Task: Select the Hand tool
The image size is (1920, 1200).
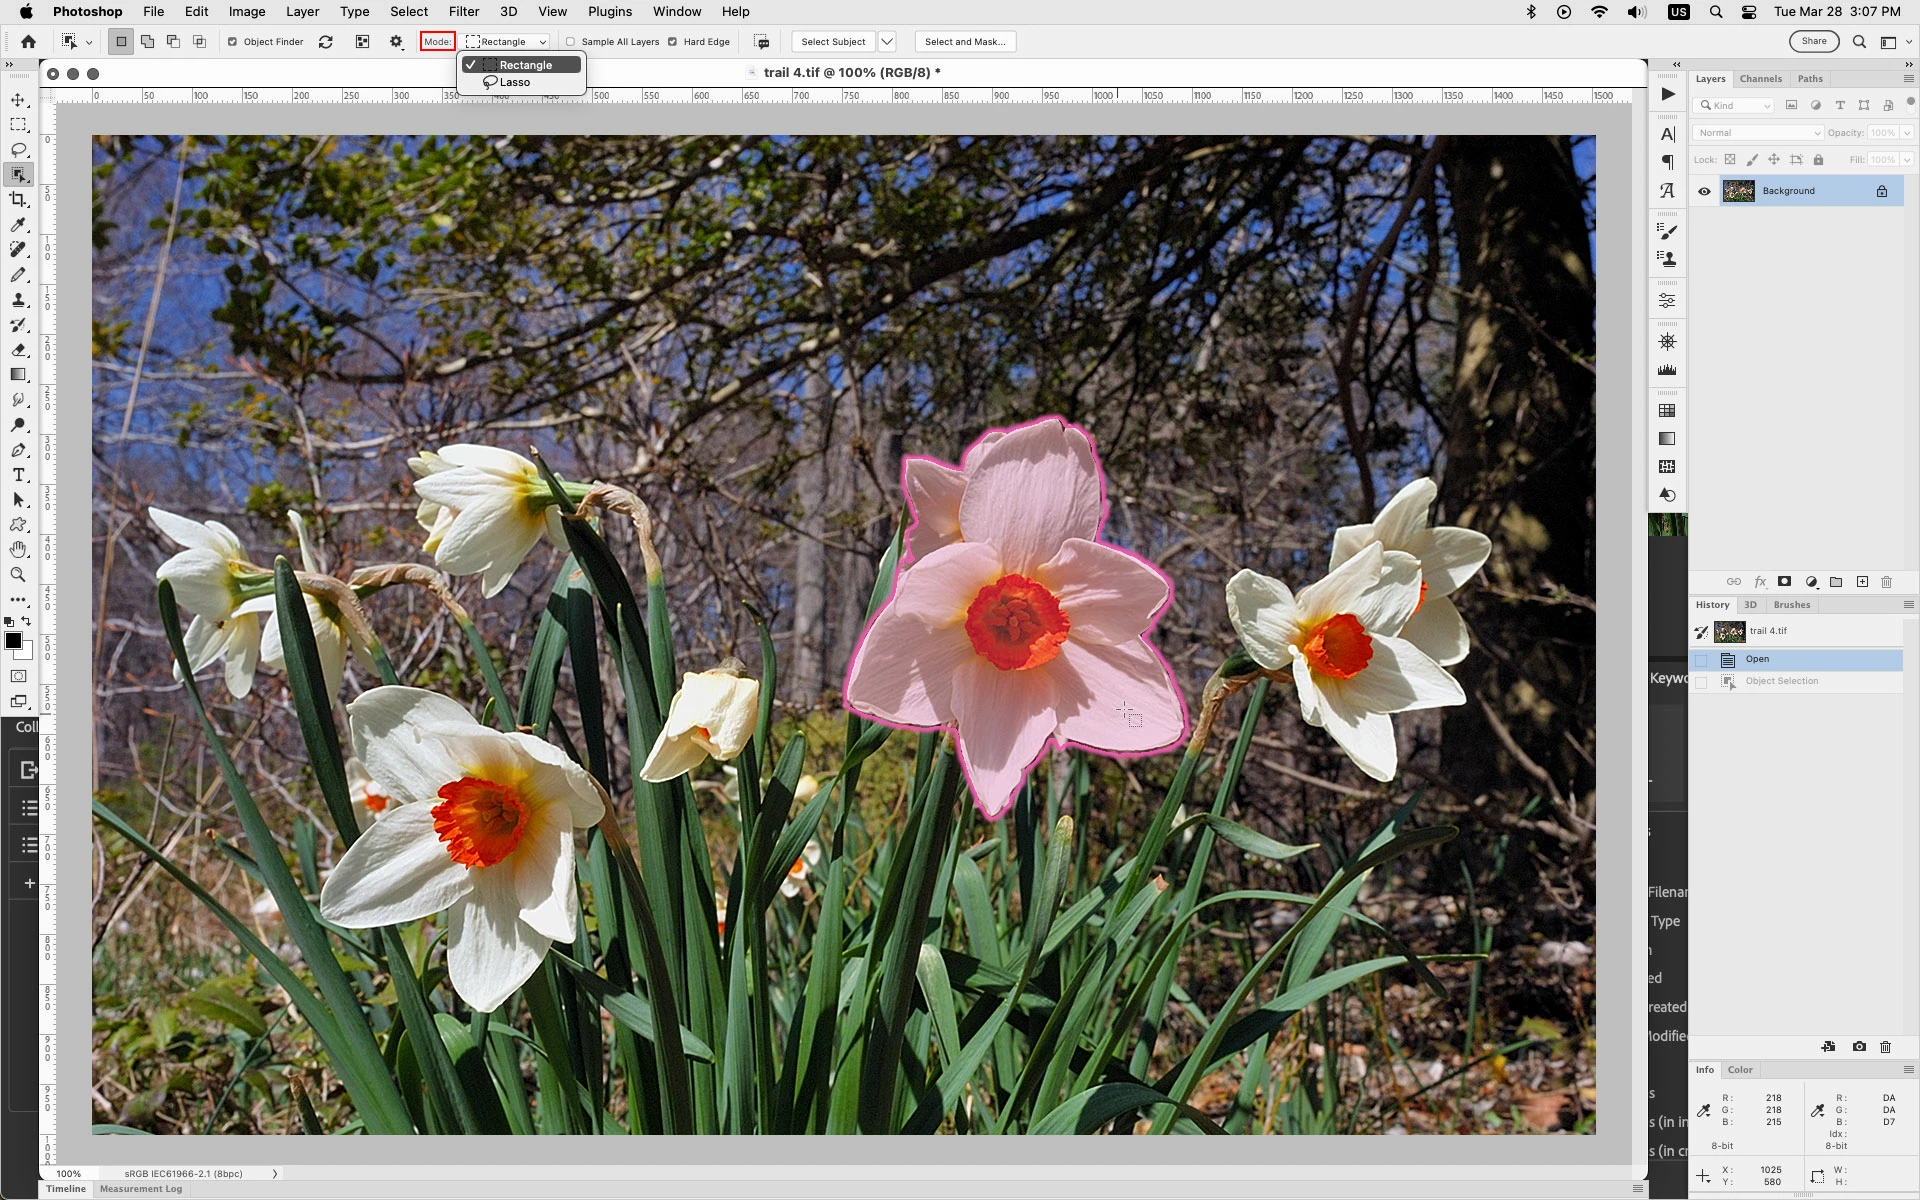Action: pyautogui.click(x=18, y=550)
